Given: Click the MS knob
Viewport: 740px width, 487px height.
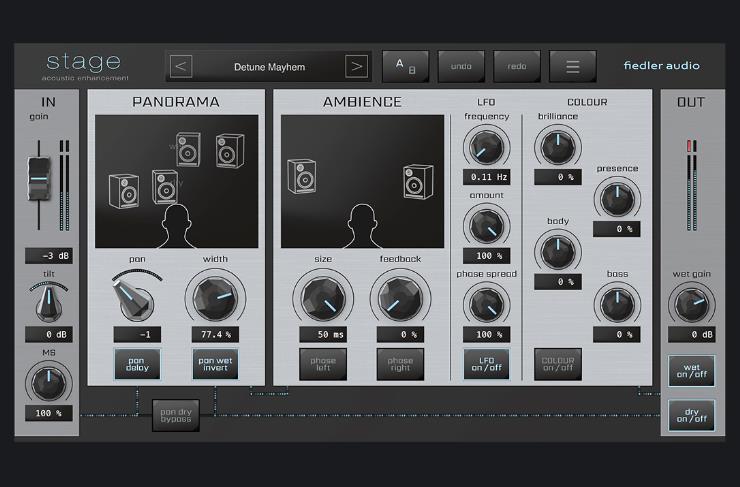Looking at the screenshot, I should point(49,383).
